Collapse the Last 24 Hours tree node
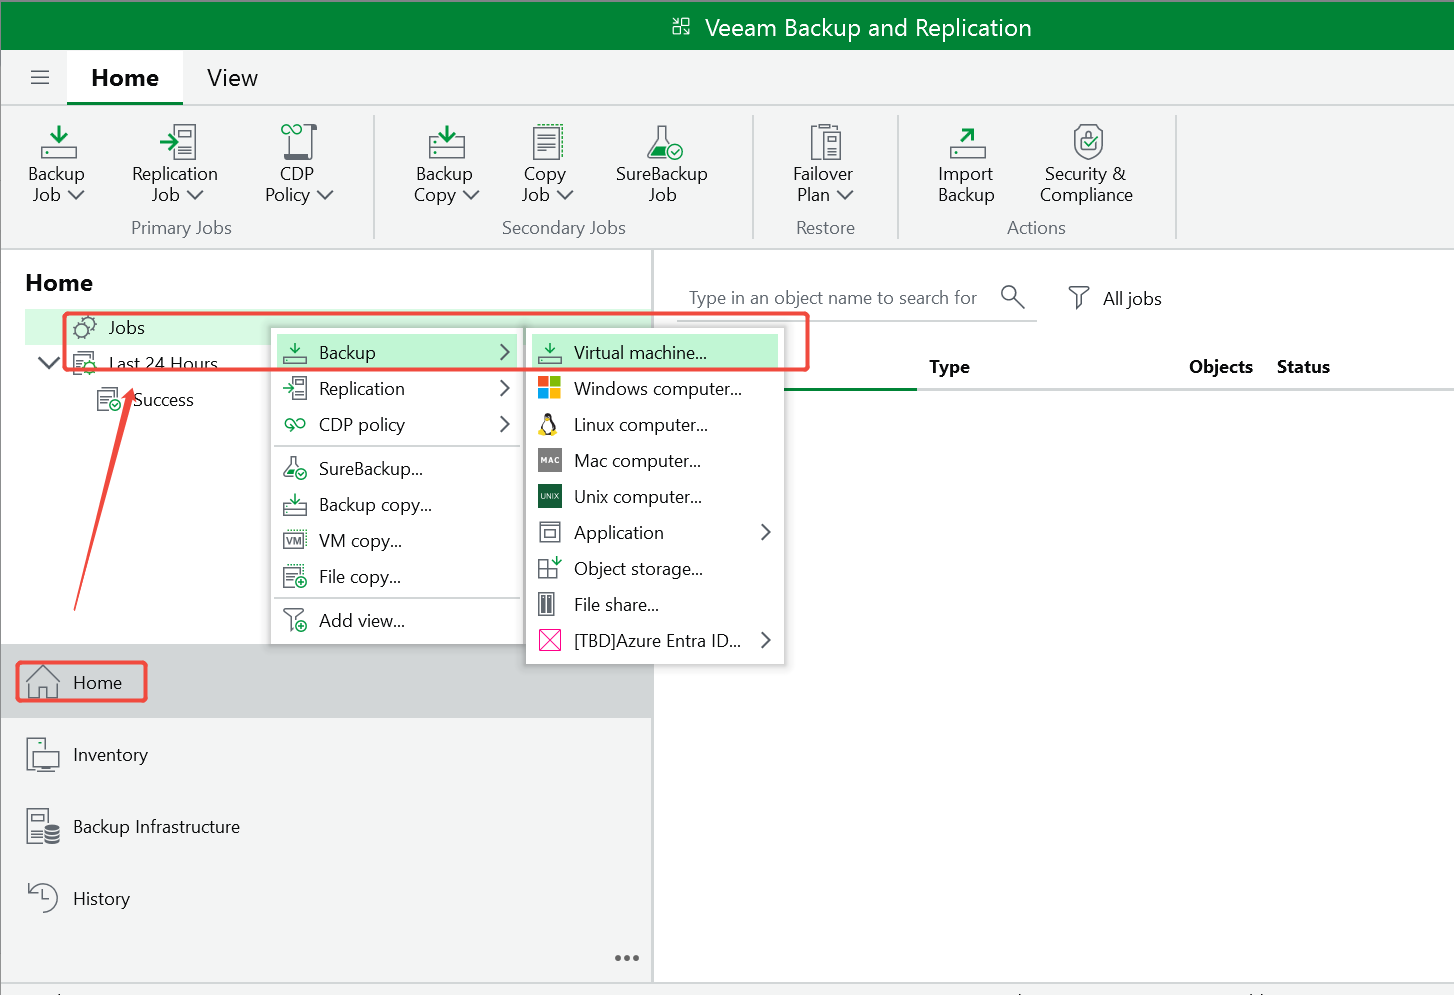 (47, 362)
